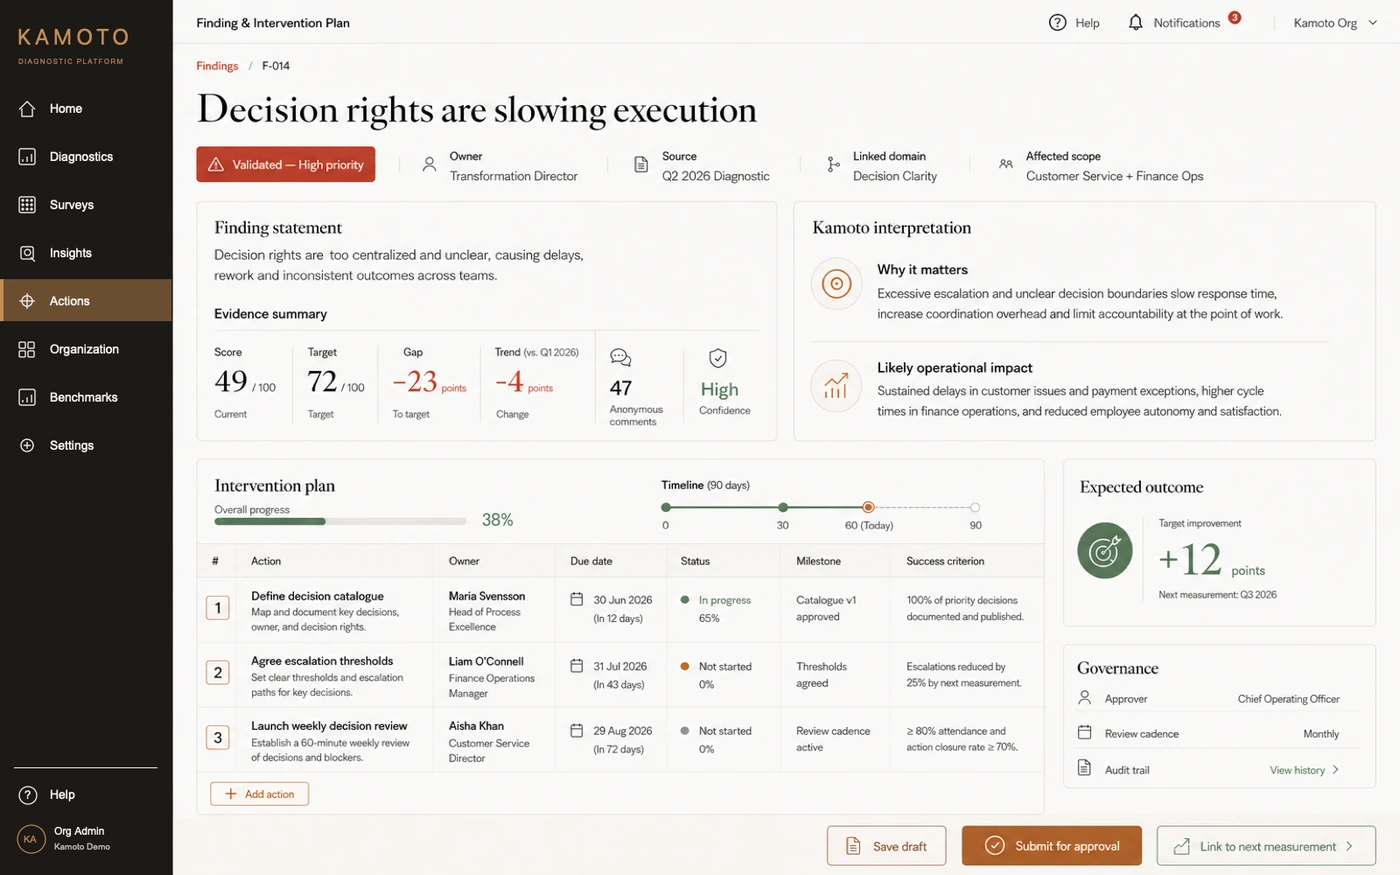Expand the Kamoto Org account dropdown
1400x875 pixels.
click(x=1335, y=22)
